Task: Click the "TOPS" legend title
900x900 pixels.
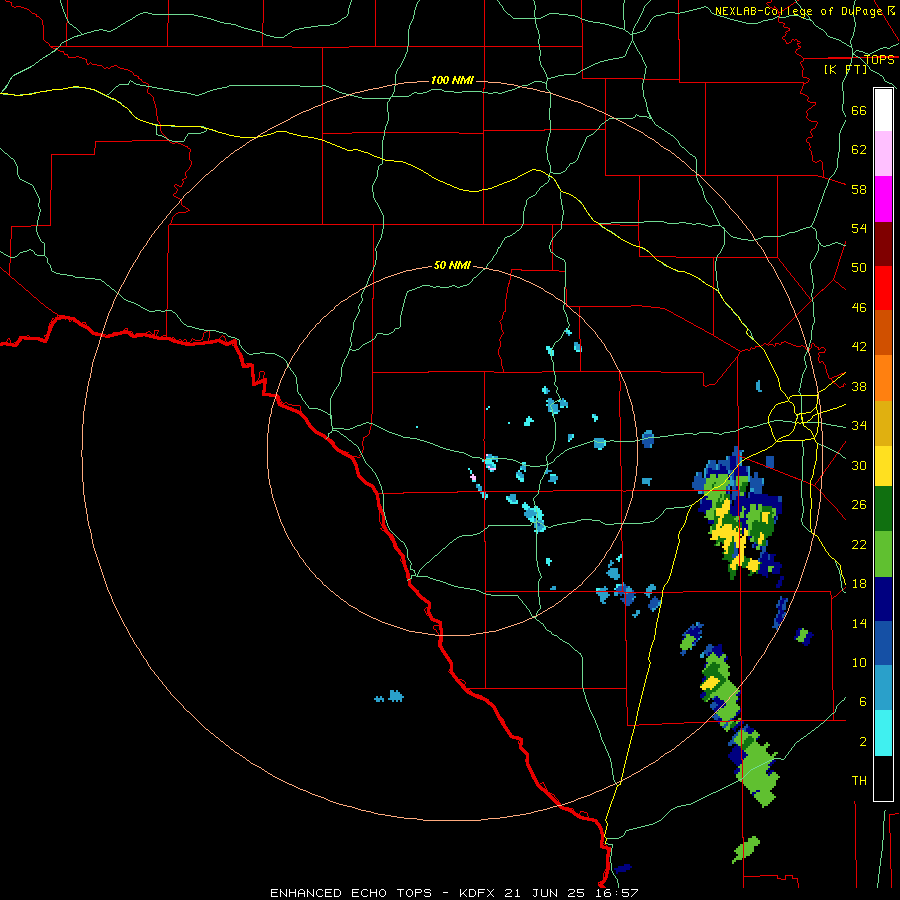Action: pyautogui.click(x=879, y=60)
